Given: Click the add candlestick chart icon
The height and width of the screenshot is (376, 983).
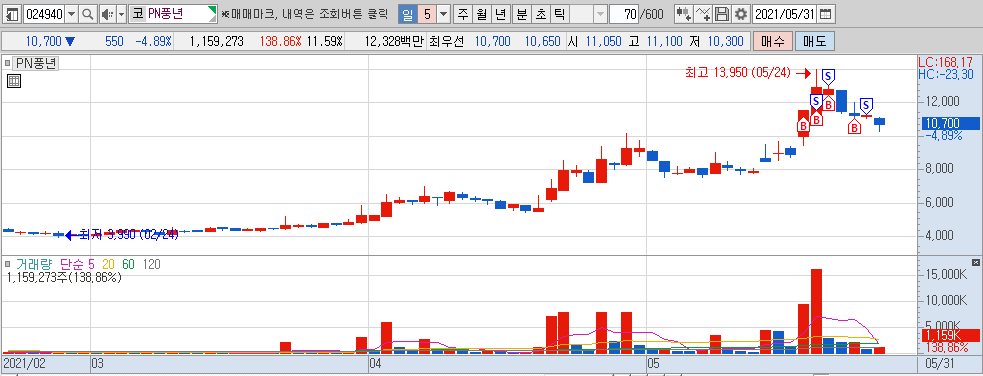Looking at the screenshot, I should pyautogui.click(x=683, y=14).
